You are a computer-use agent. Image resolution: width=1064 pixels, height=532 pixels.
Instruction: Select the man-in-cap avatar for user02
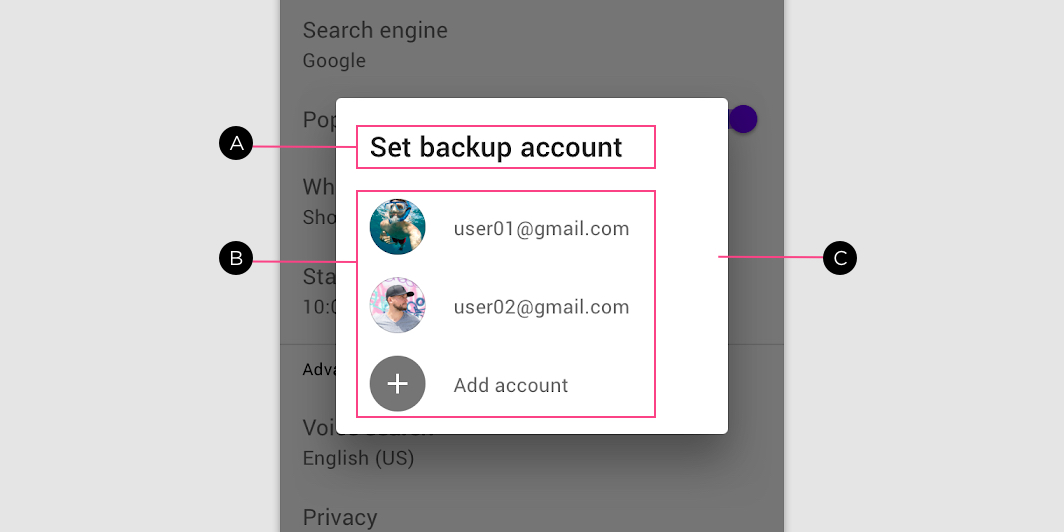click(x=398, y=305)
